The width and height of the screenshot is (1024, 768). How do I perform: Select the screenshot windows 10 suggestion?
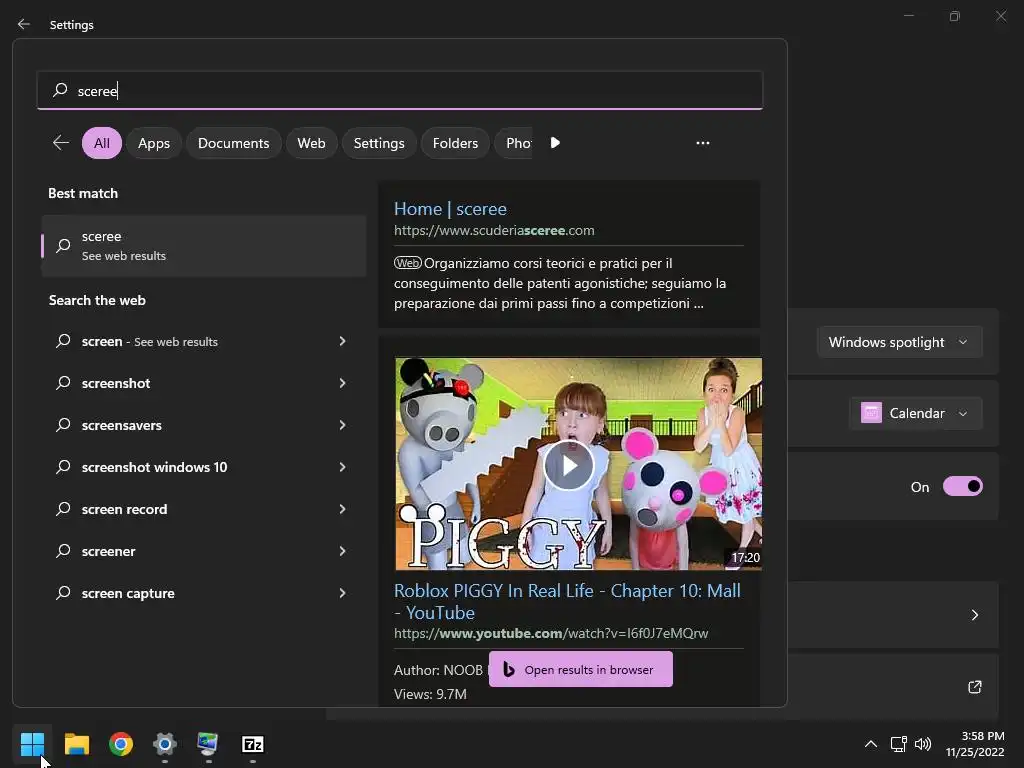pos(154,467)
